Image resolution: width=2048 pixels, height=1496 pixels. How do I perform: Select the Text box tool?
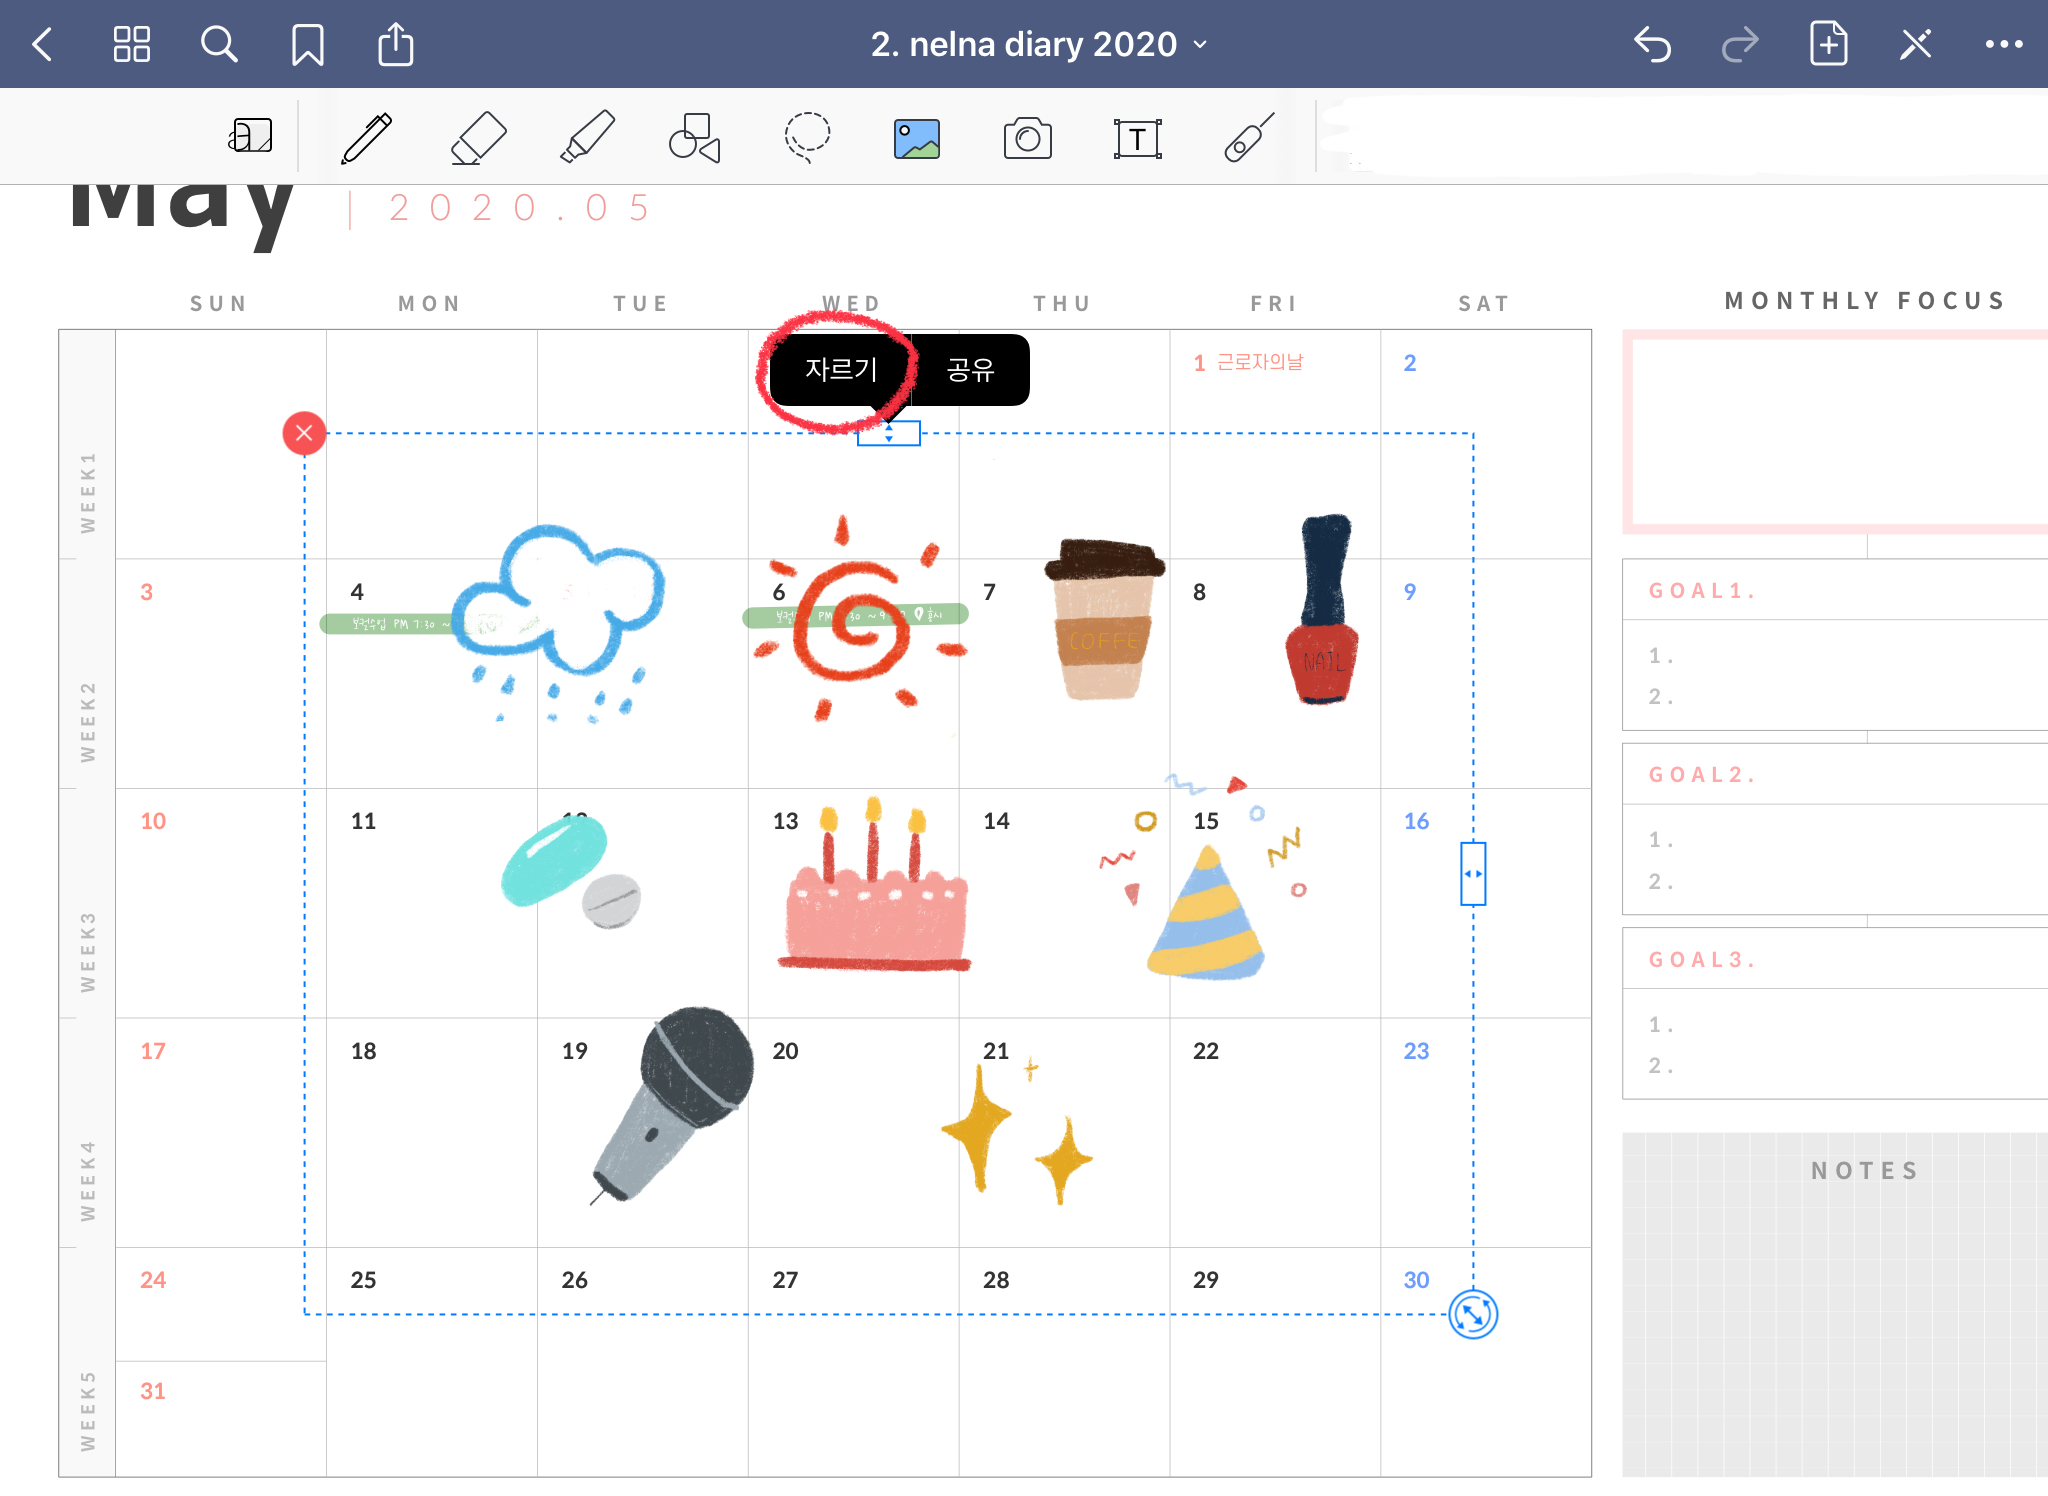pyautogui.click(x=1137, y=139)
